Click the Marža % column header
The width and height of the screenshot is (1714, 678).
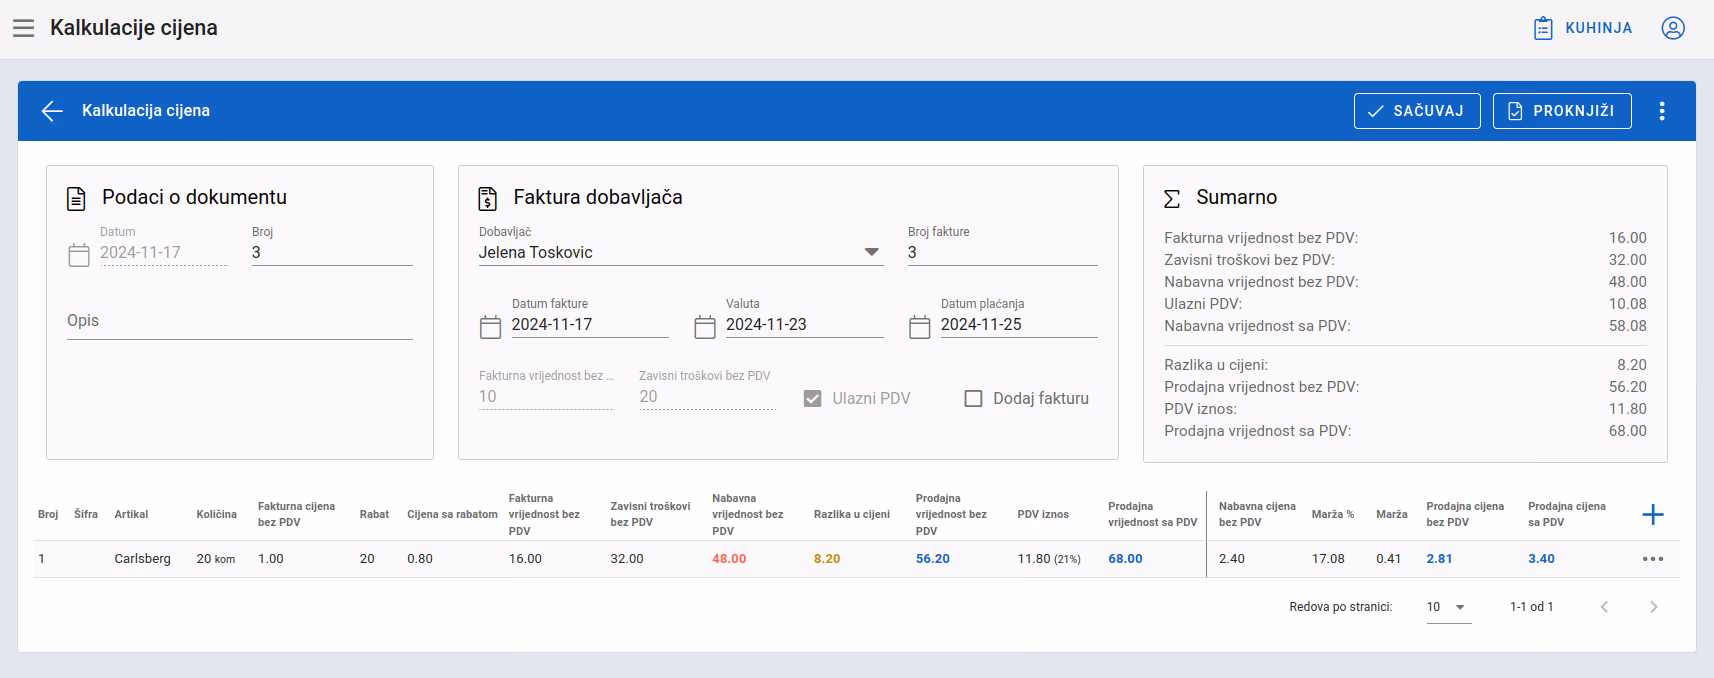pyautogui.click(x=1333, y=514)
